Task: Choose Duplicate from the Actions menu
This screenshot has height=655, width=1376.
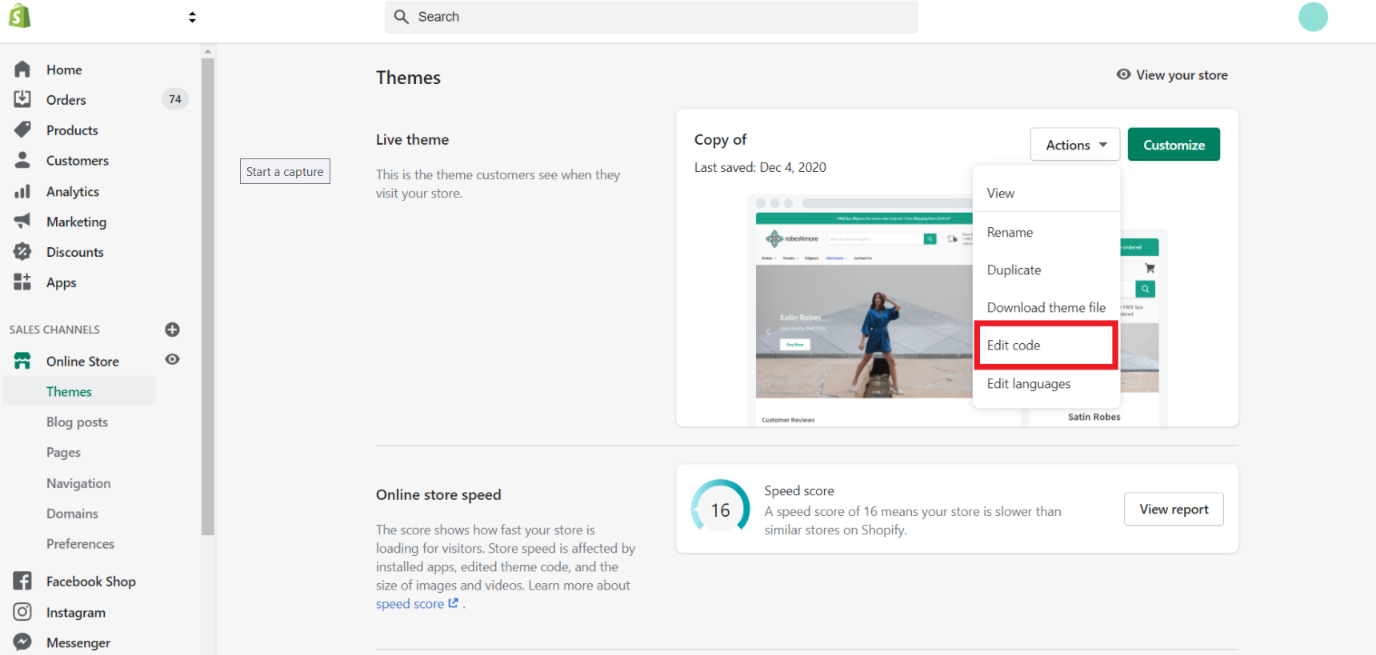Action: coord(1013,269)
